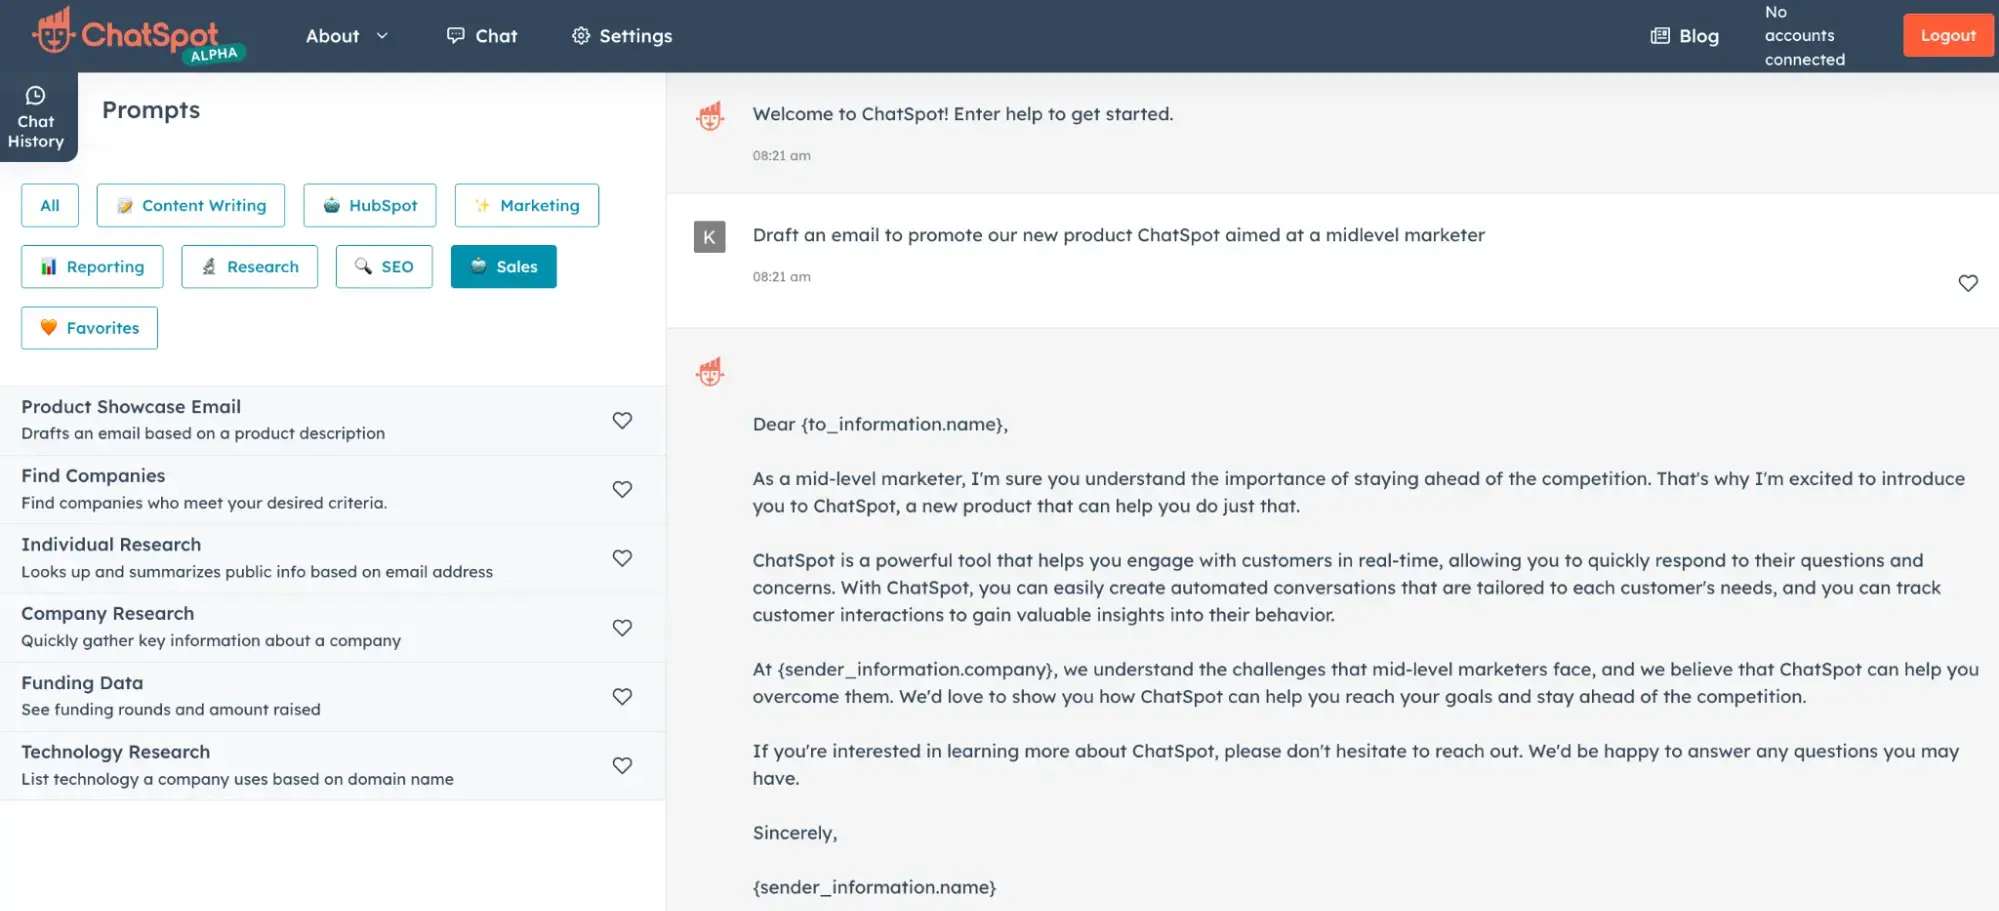Switch to the Chat menu item

pos(494,35)
